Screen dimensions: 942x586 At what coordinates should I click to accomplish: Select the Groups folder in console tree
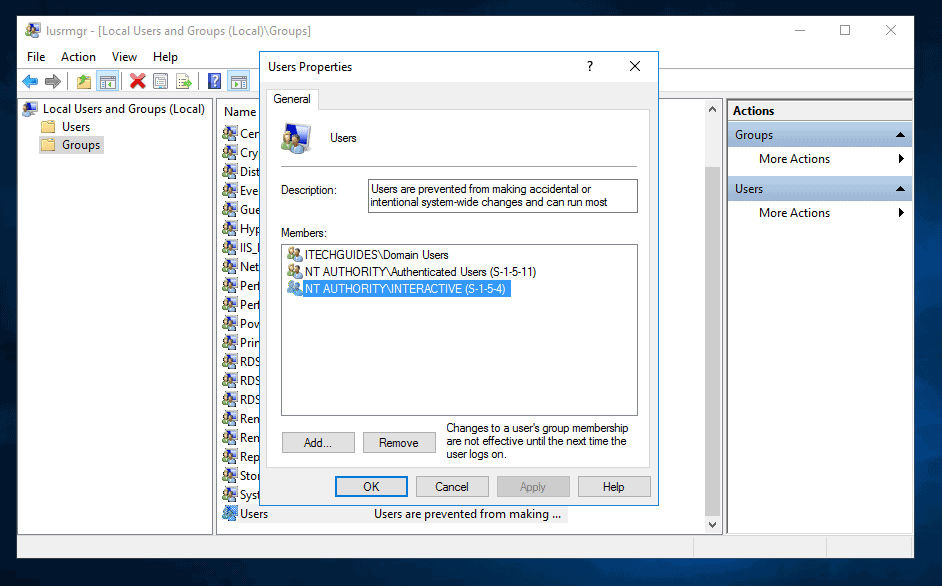click(71, 145)
